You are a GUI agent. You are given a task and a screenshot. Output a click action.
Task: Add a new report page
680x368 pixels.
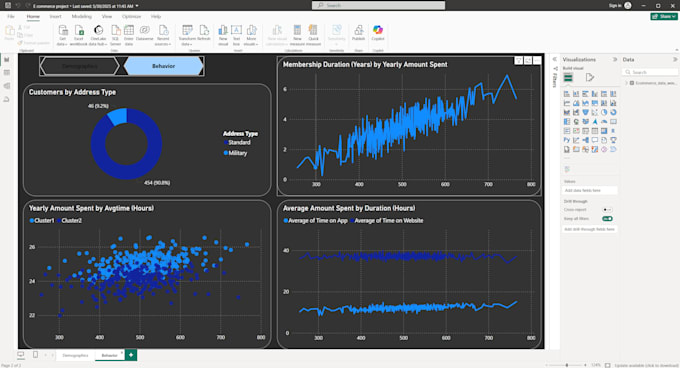[x=131, y=355]
